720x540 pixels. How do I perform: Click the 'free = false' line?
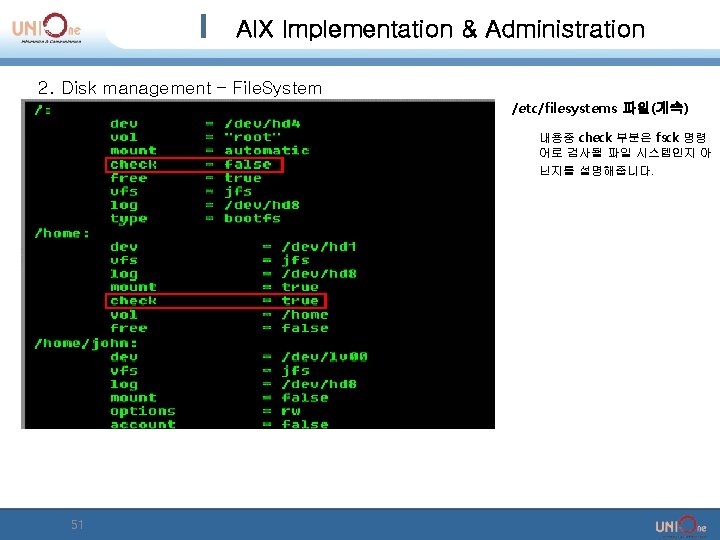(219, 328)
